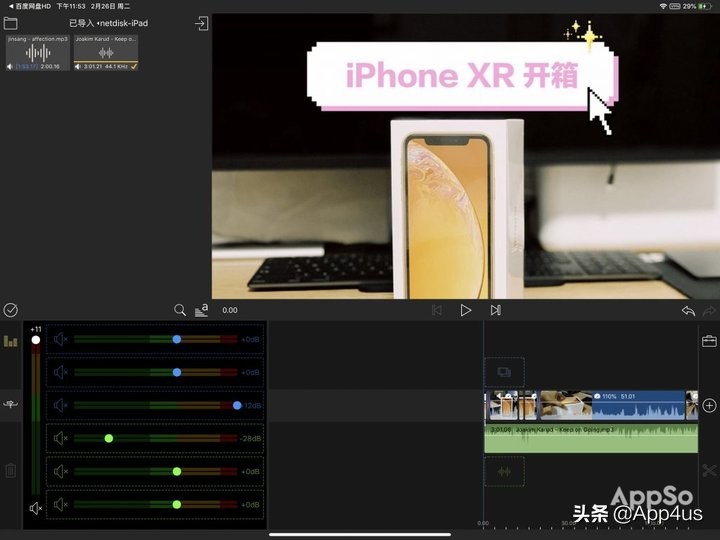Redo the last undone edit

coord(709,311)
